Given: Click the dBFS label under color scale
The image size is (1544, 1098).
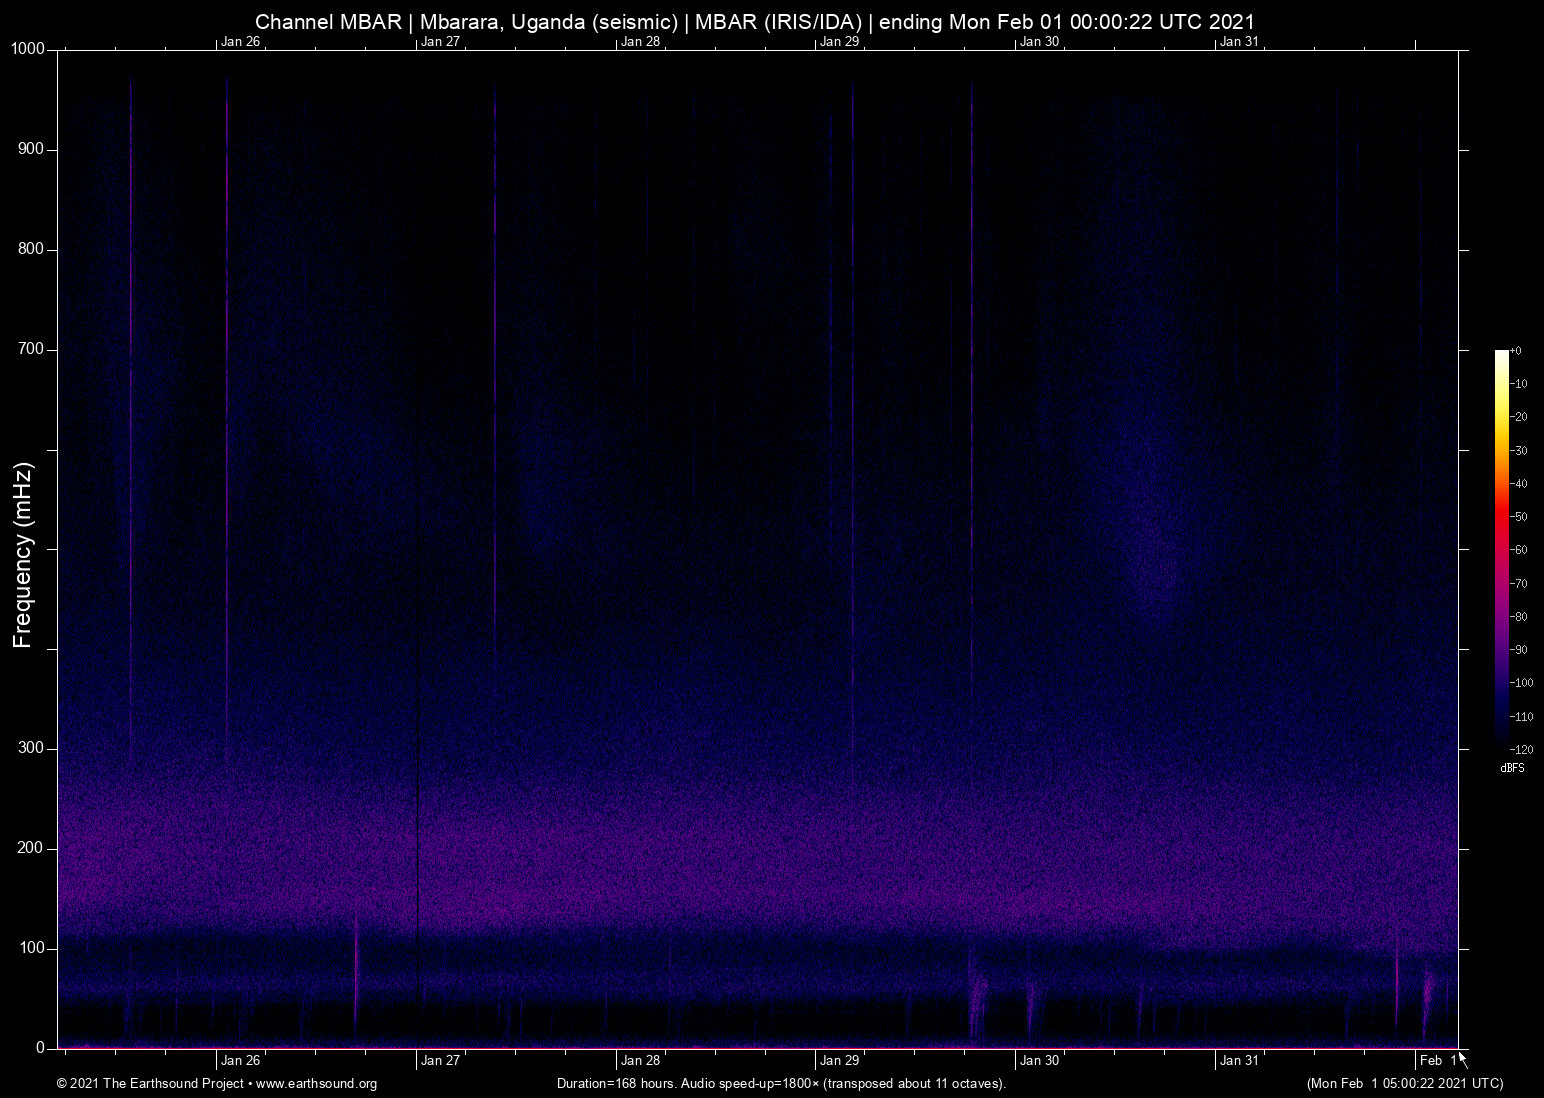Looking at the screenshot, I should 1512,768.
